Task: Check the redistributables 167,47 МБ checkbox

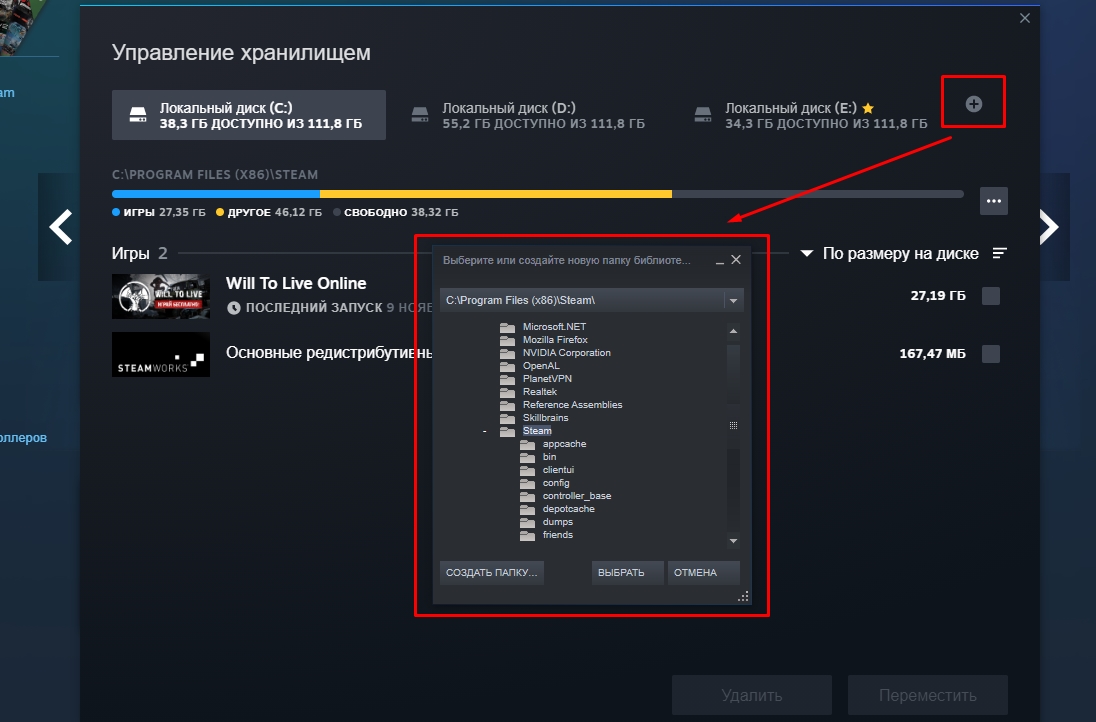Action: [990, 354]
